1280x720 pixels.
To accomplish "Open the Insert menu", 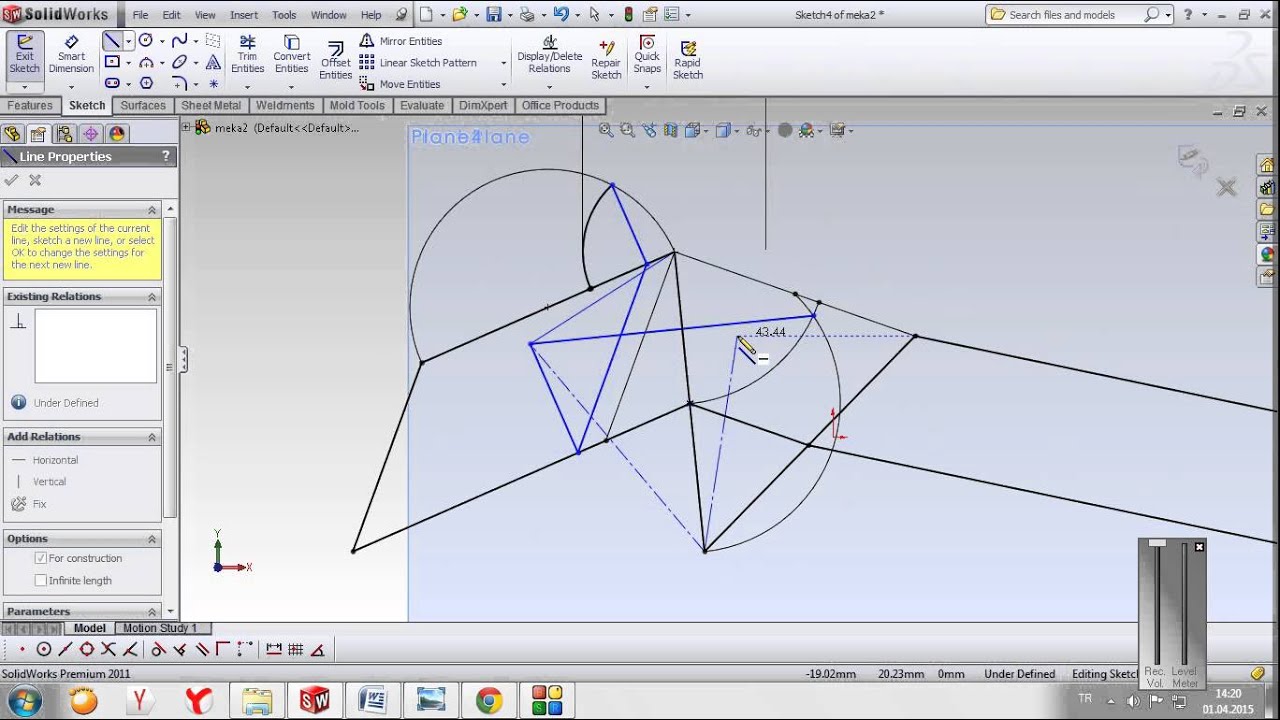I will tap(244, 15).
